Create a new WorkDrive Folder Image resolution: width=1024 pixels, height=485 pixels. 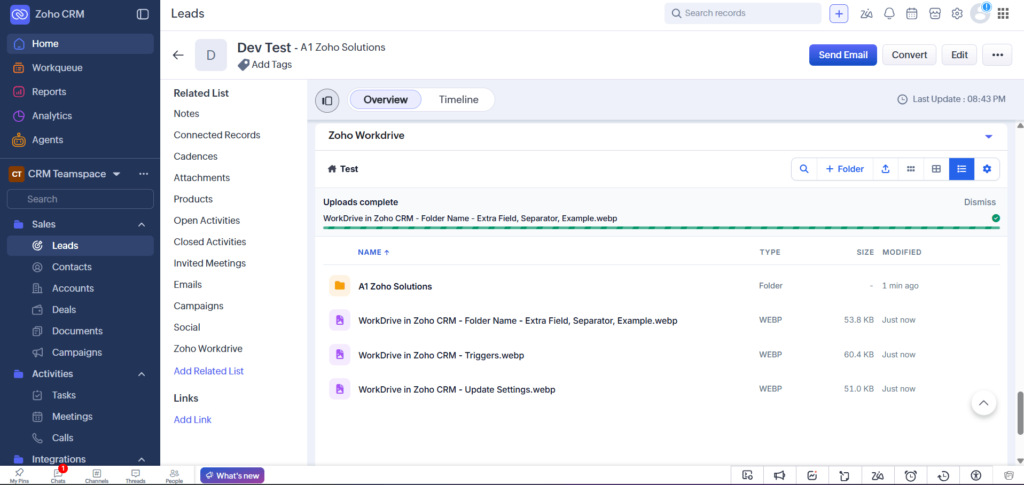point(844,168)
